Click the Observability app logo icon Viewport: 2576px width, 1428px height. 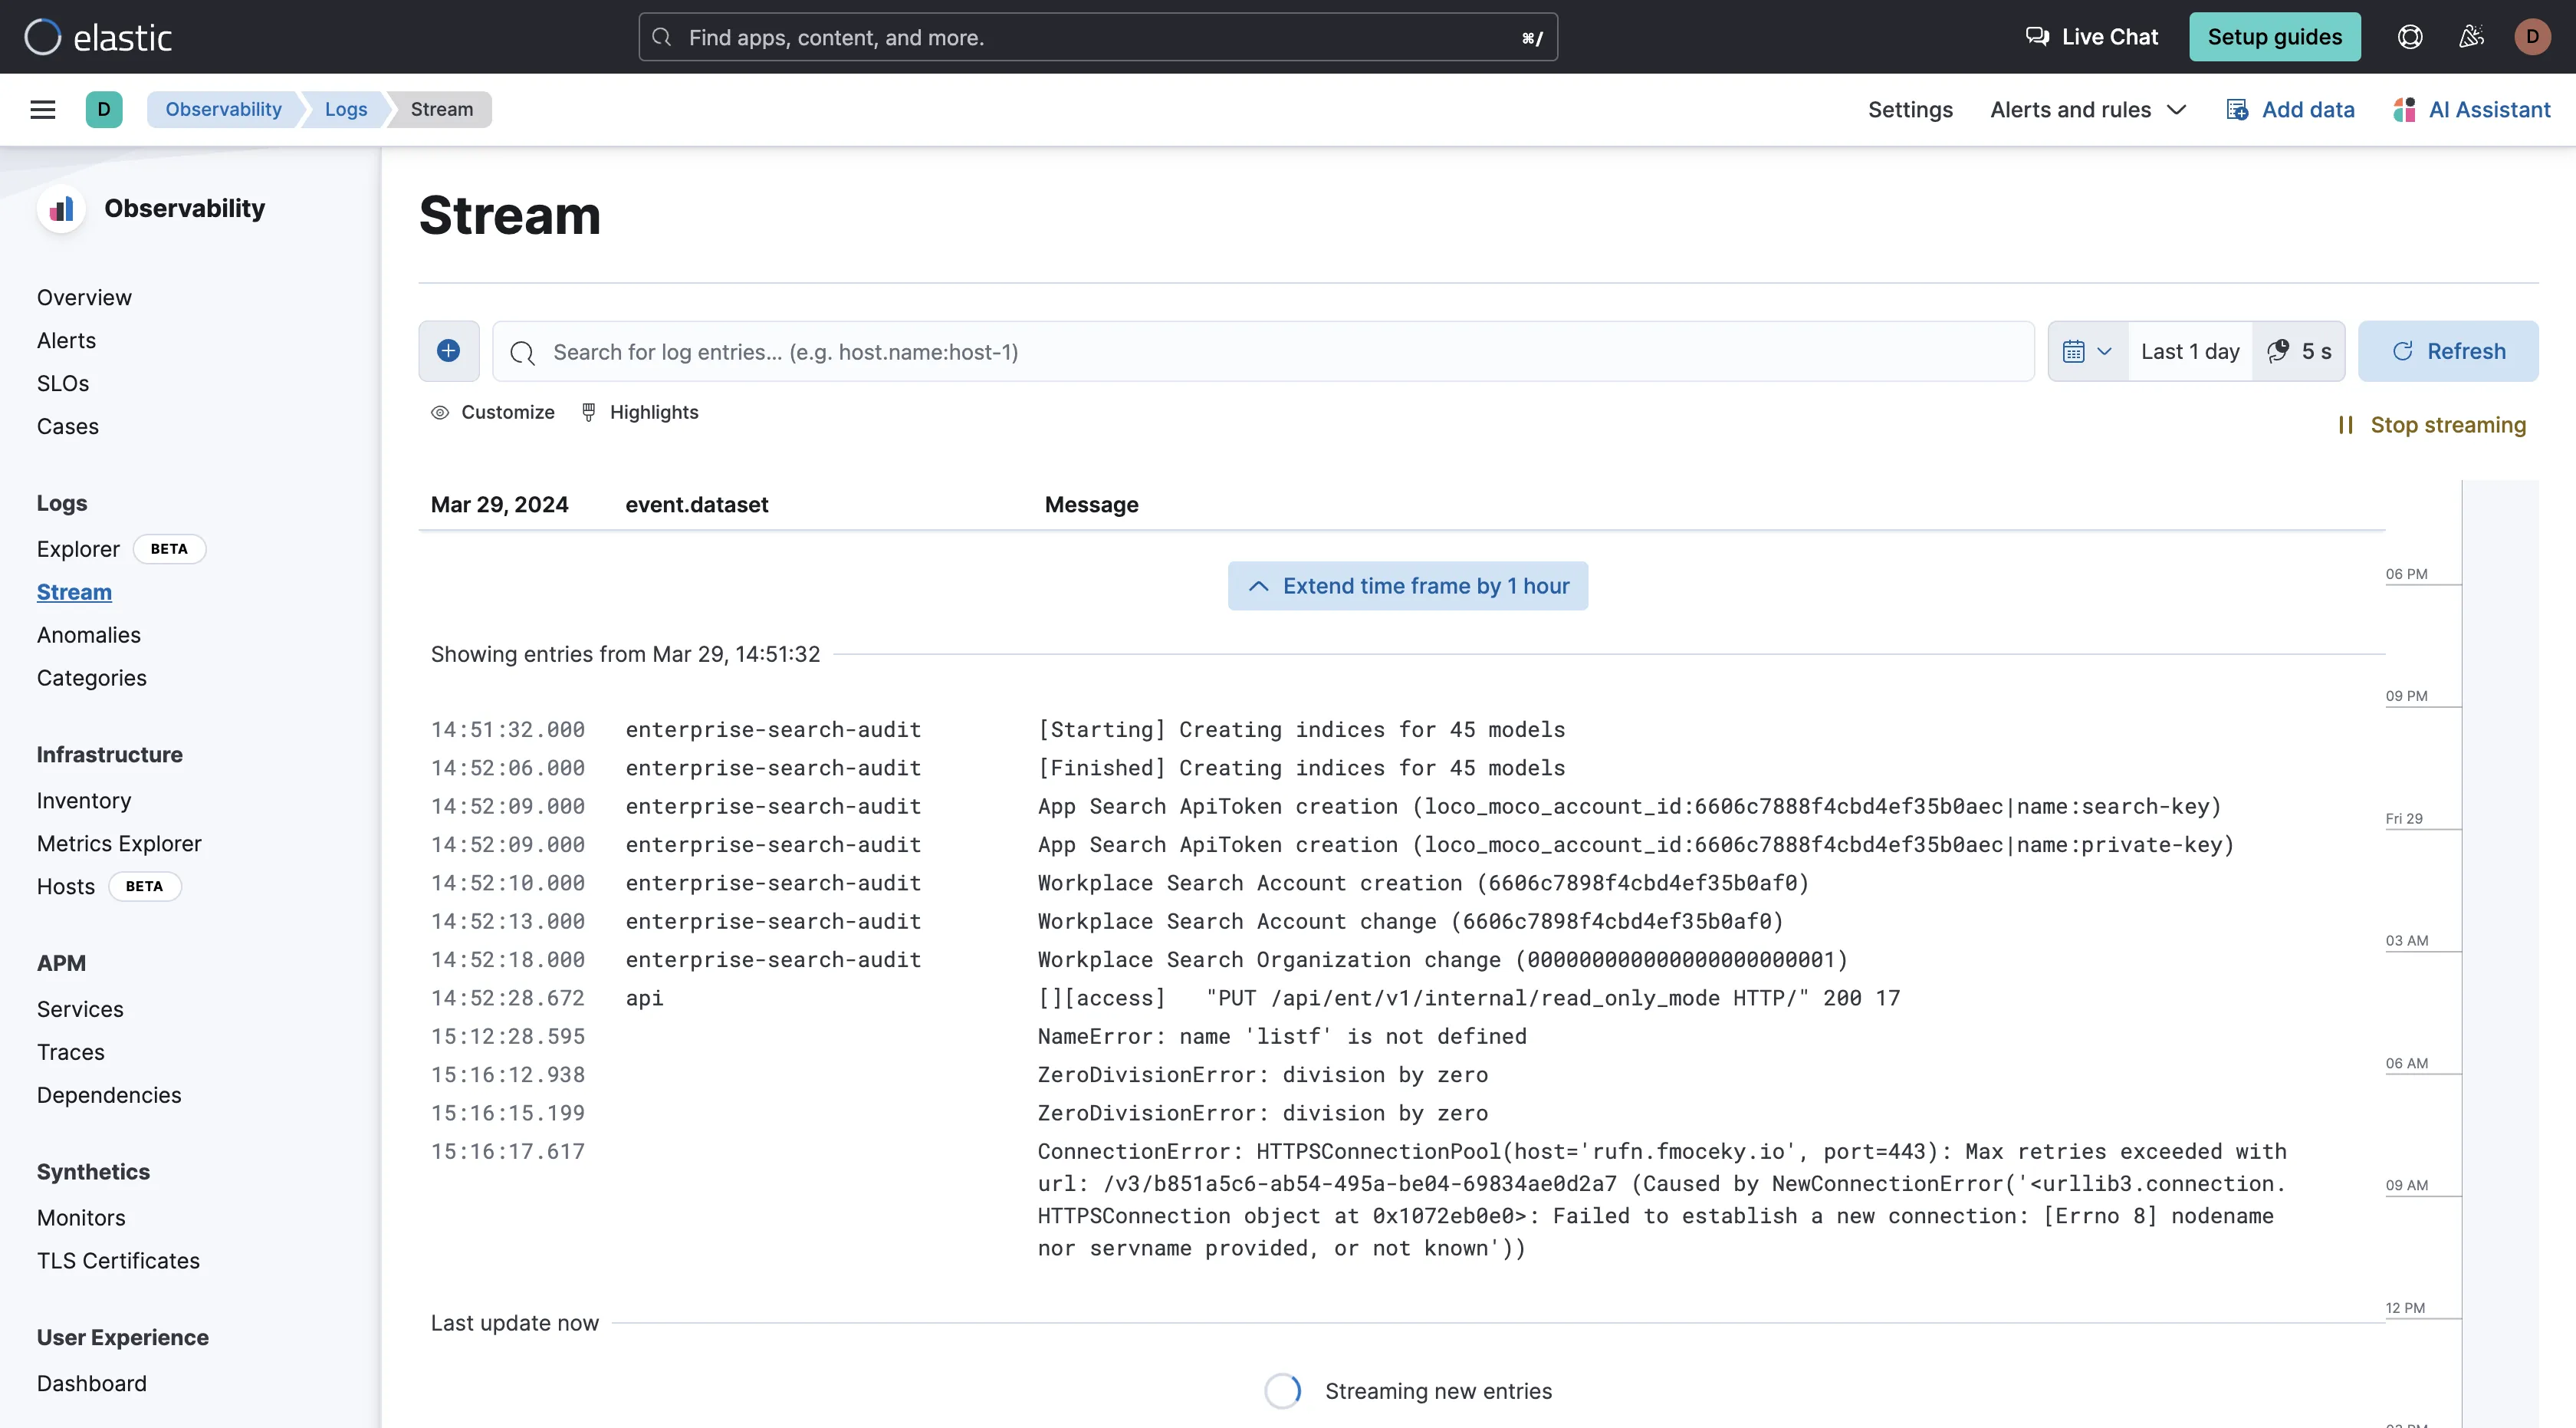pyautogui.click(x=61, y=208)
